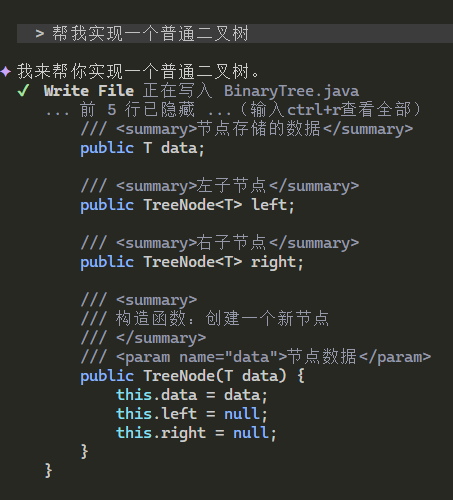
Task: Click the 左子节点 summary comment line
Action: coord(220,186)
